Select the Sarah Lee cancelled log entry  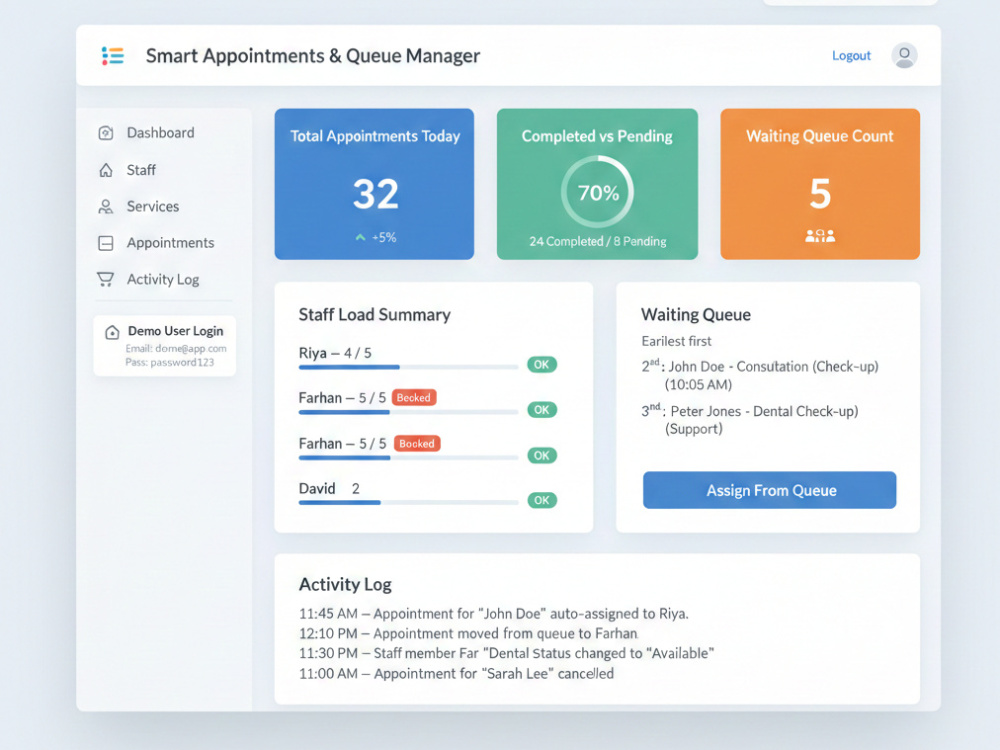click(456, 673)
